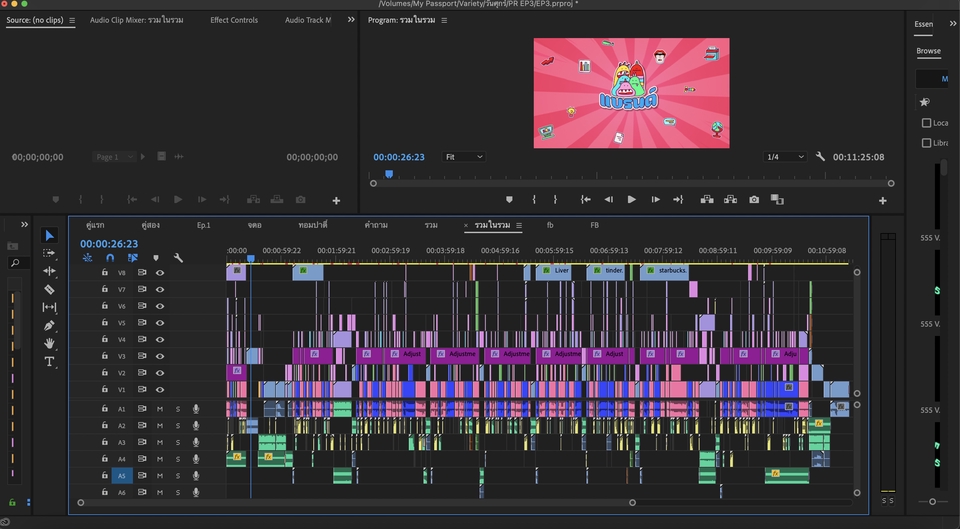The width and height of the screenshot is (960, 529).
Task: Open Program Monitor button editor plus
Action: click(x=883, y=200)
